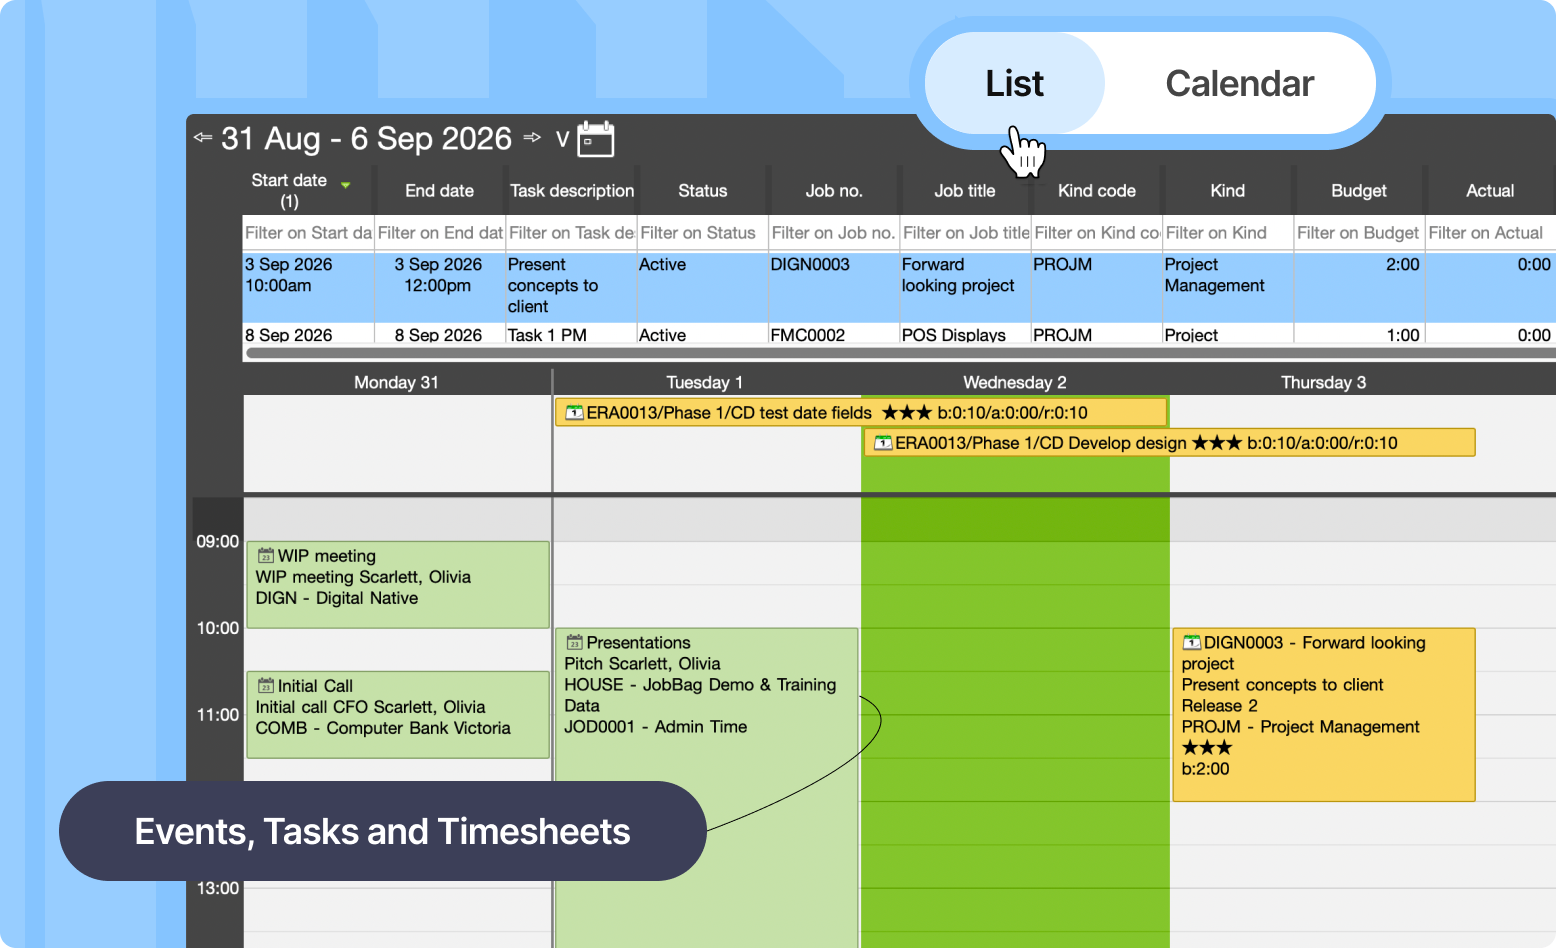The height and width of the screenshot is (948, 1556).
Task: Go to previous week using left arrow
Action: point(203,138)
